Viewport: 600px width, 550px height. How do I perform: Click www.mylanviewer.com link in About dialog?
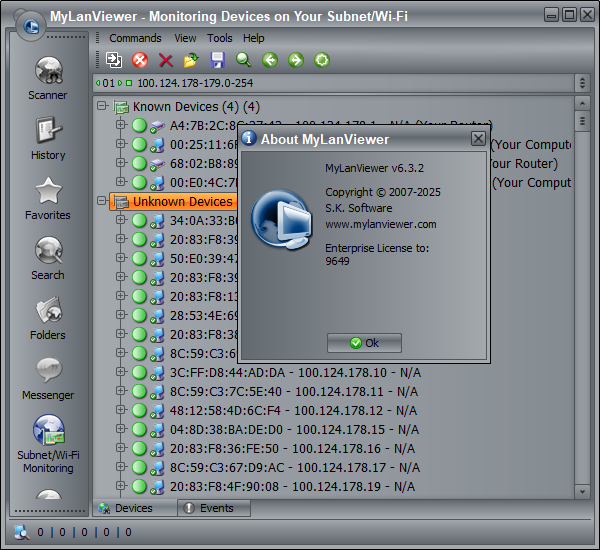click(381, 224)
